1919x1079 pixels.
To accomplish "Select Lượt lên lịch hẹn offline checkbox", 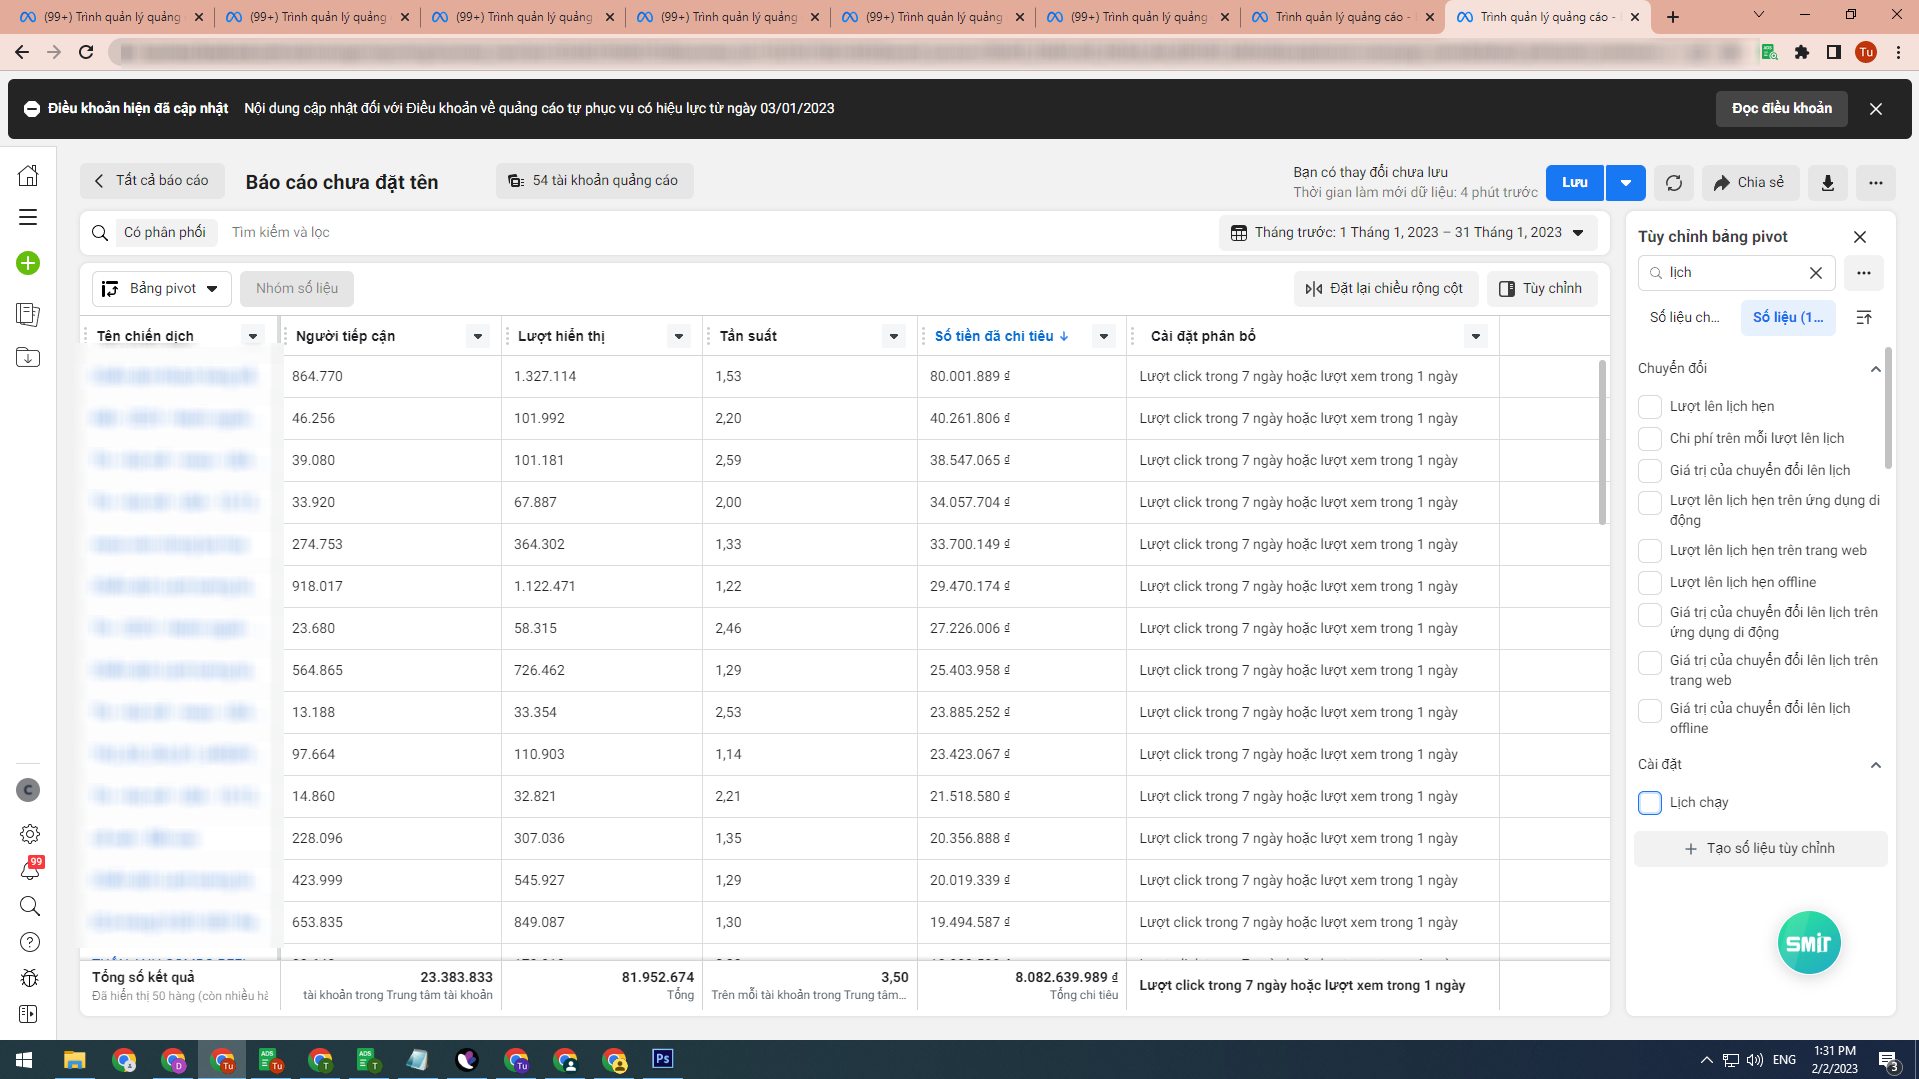I will 1650,583.
